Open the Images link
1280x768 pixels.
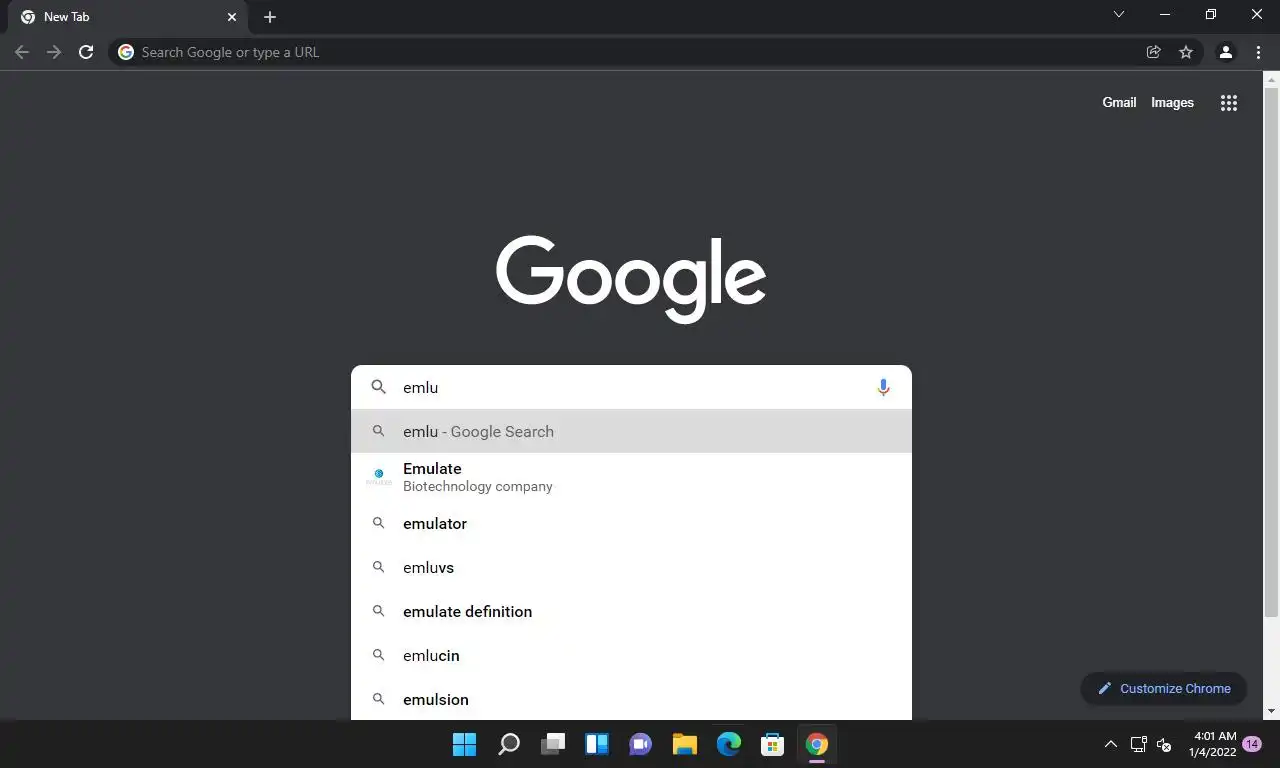(1172, 102)
